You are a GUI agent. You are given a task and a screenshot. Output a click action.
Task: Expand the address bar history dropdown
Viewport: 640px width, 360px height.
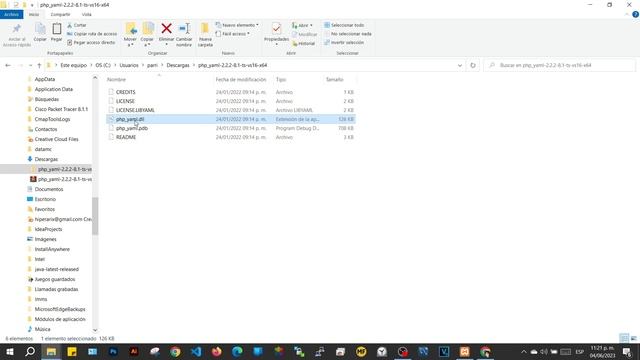coord(460,65)
